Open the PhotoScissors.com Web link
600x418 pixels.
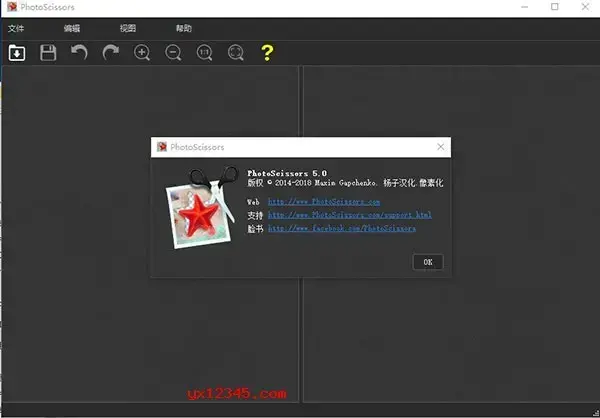tap(324, 202)
